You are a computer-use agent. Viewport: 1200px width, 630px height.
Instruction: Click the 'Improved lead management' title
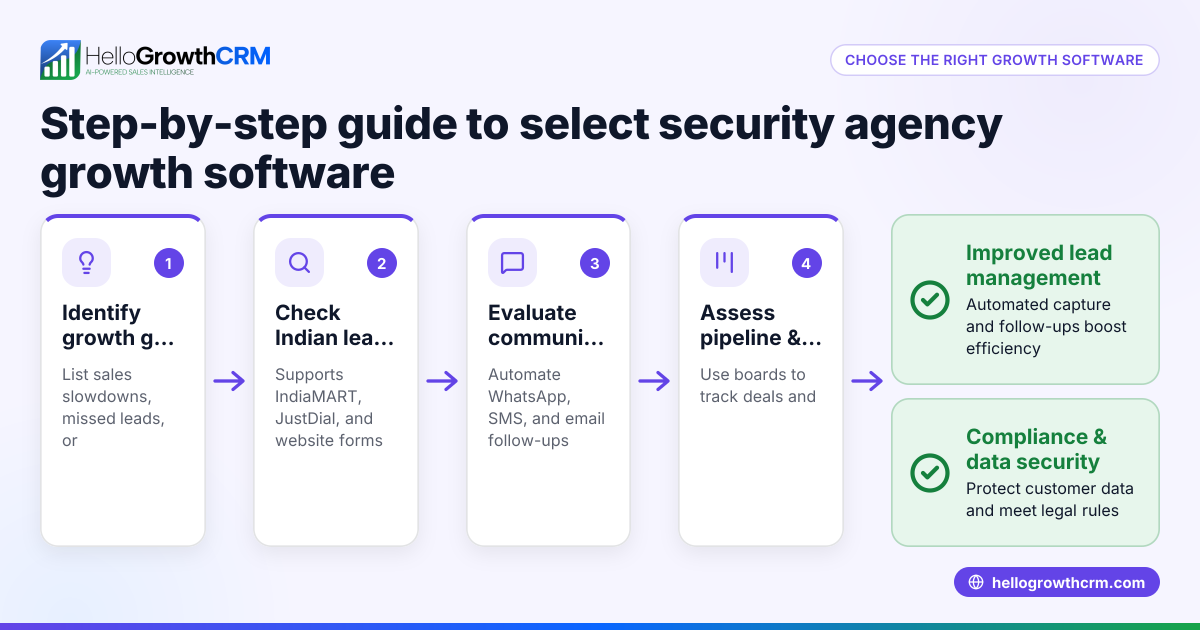point(1039,265)
